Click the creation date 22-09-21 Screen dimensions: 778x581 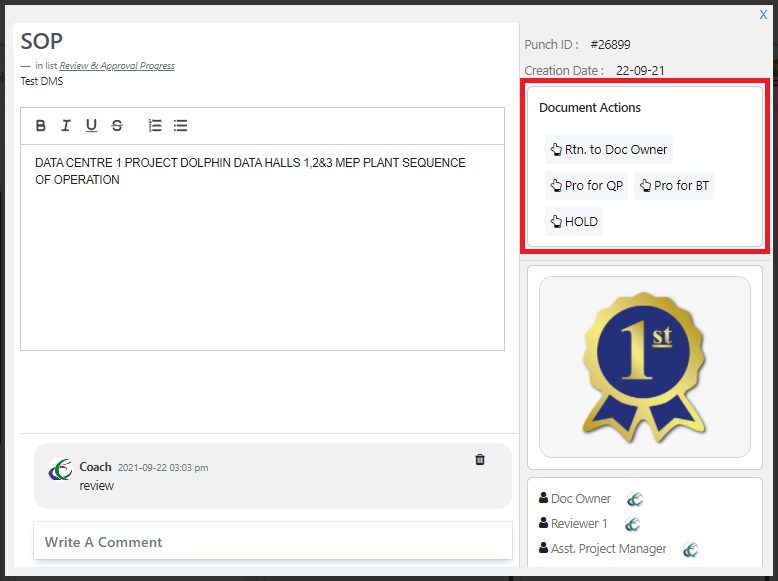[x=640, y=70]
